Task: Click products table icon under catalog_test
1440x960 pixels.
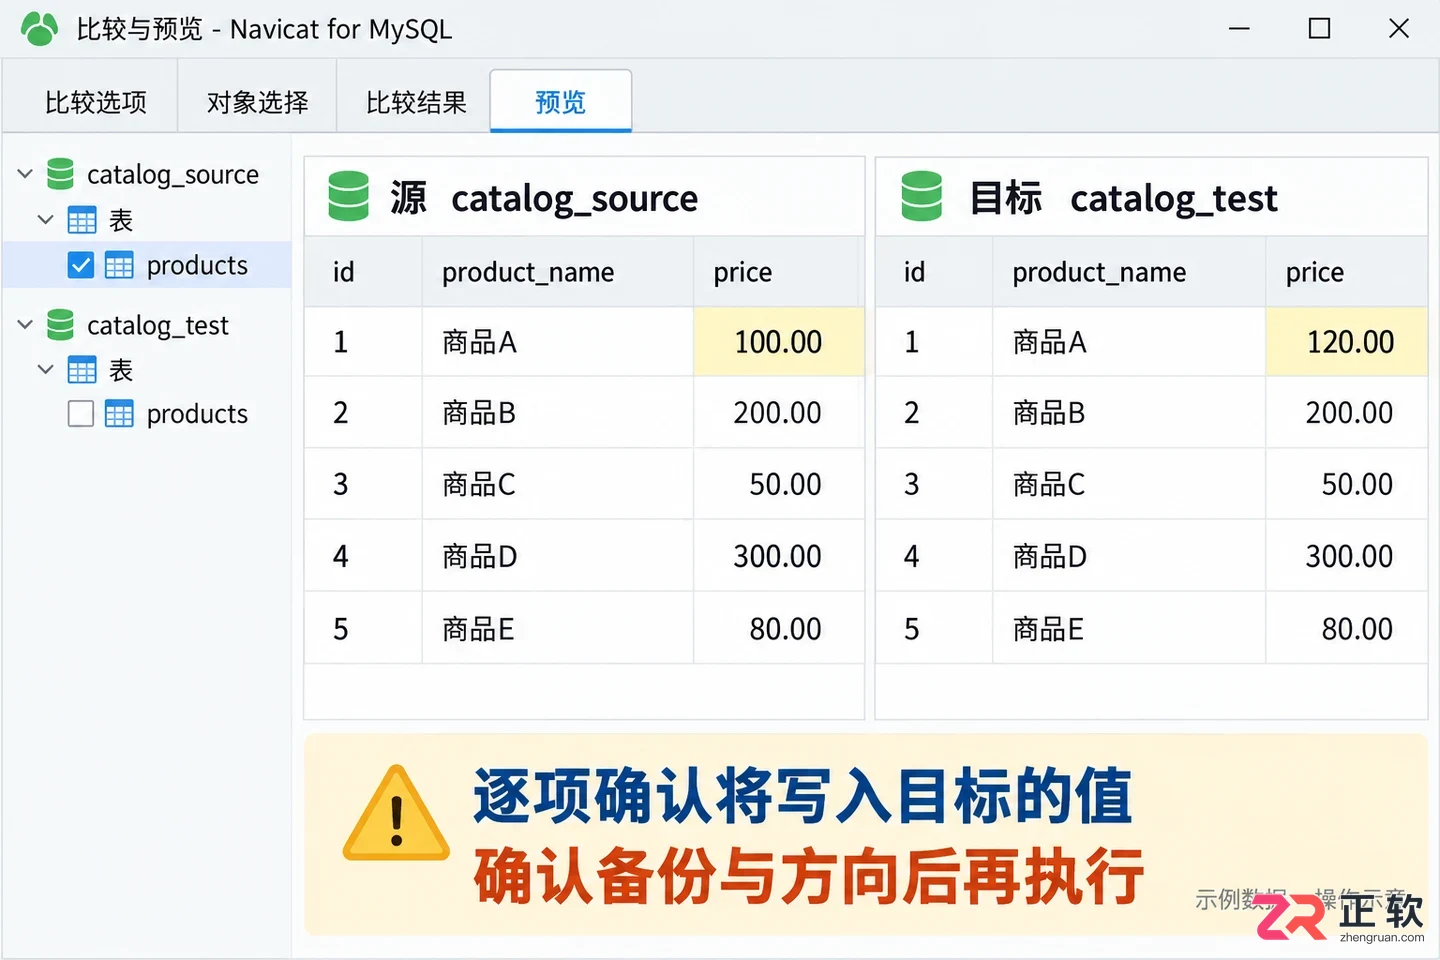Action: click(119, 413)
